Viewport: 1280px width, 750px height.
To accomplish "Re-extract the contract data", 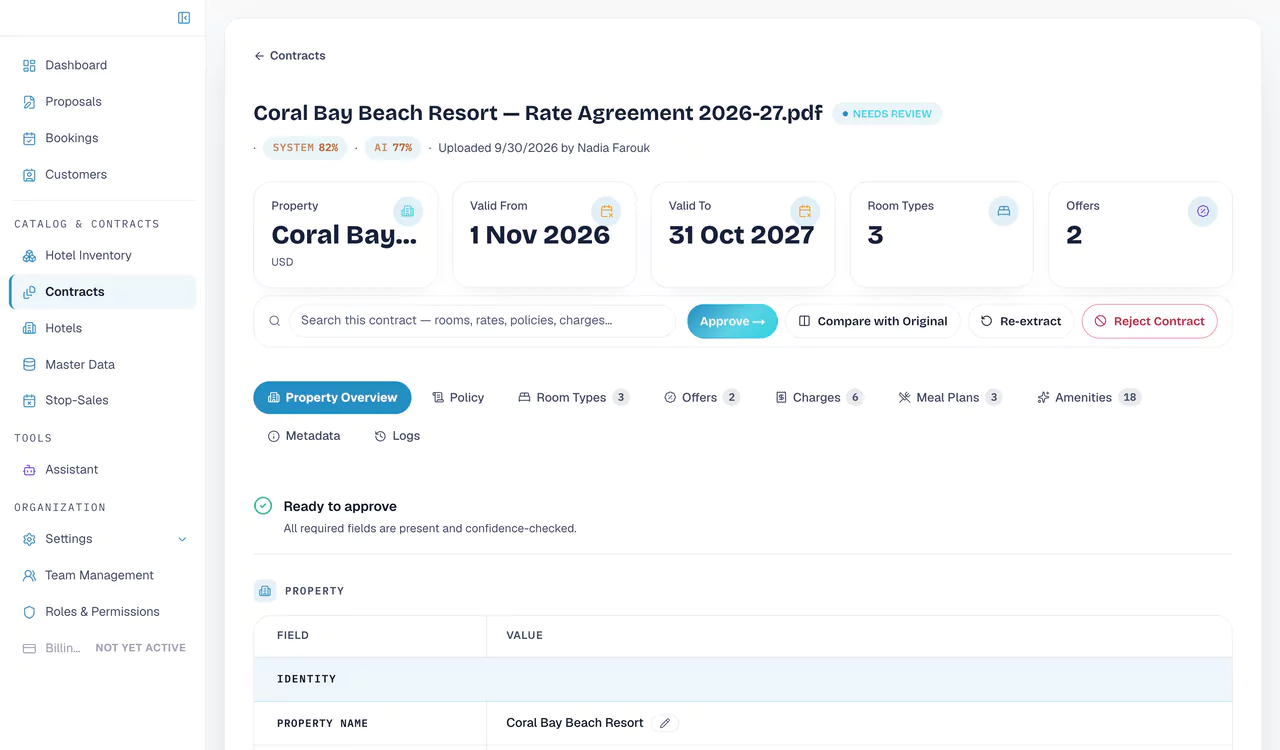I will click(1021, 321).
